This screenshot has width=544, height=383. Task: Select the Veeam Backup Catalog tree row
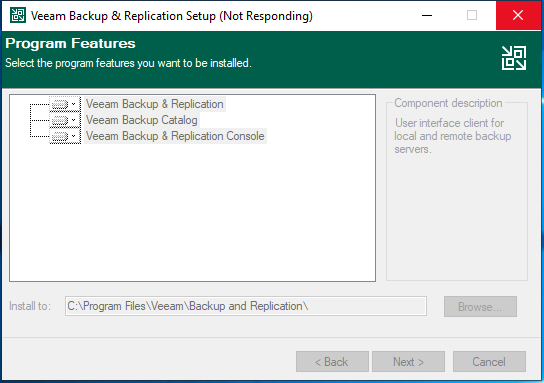[x=142, y=120]
